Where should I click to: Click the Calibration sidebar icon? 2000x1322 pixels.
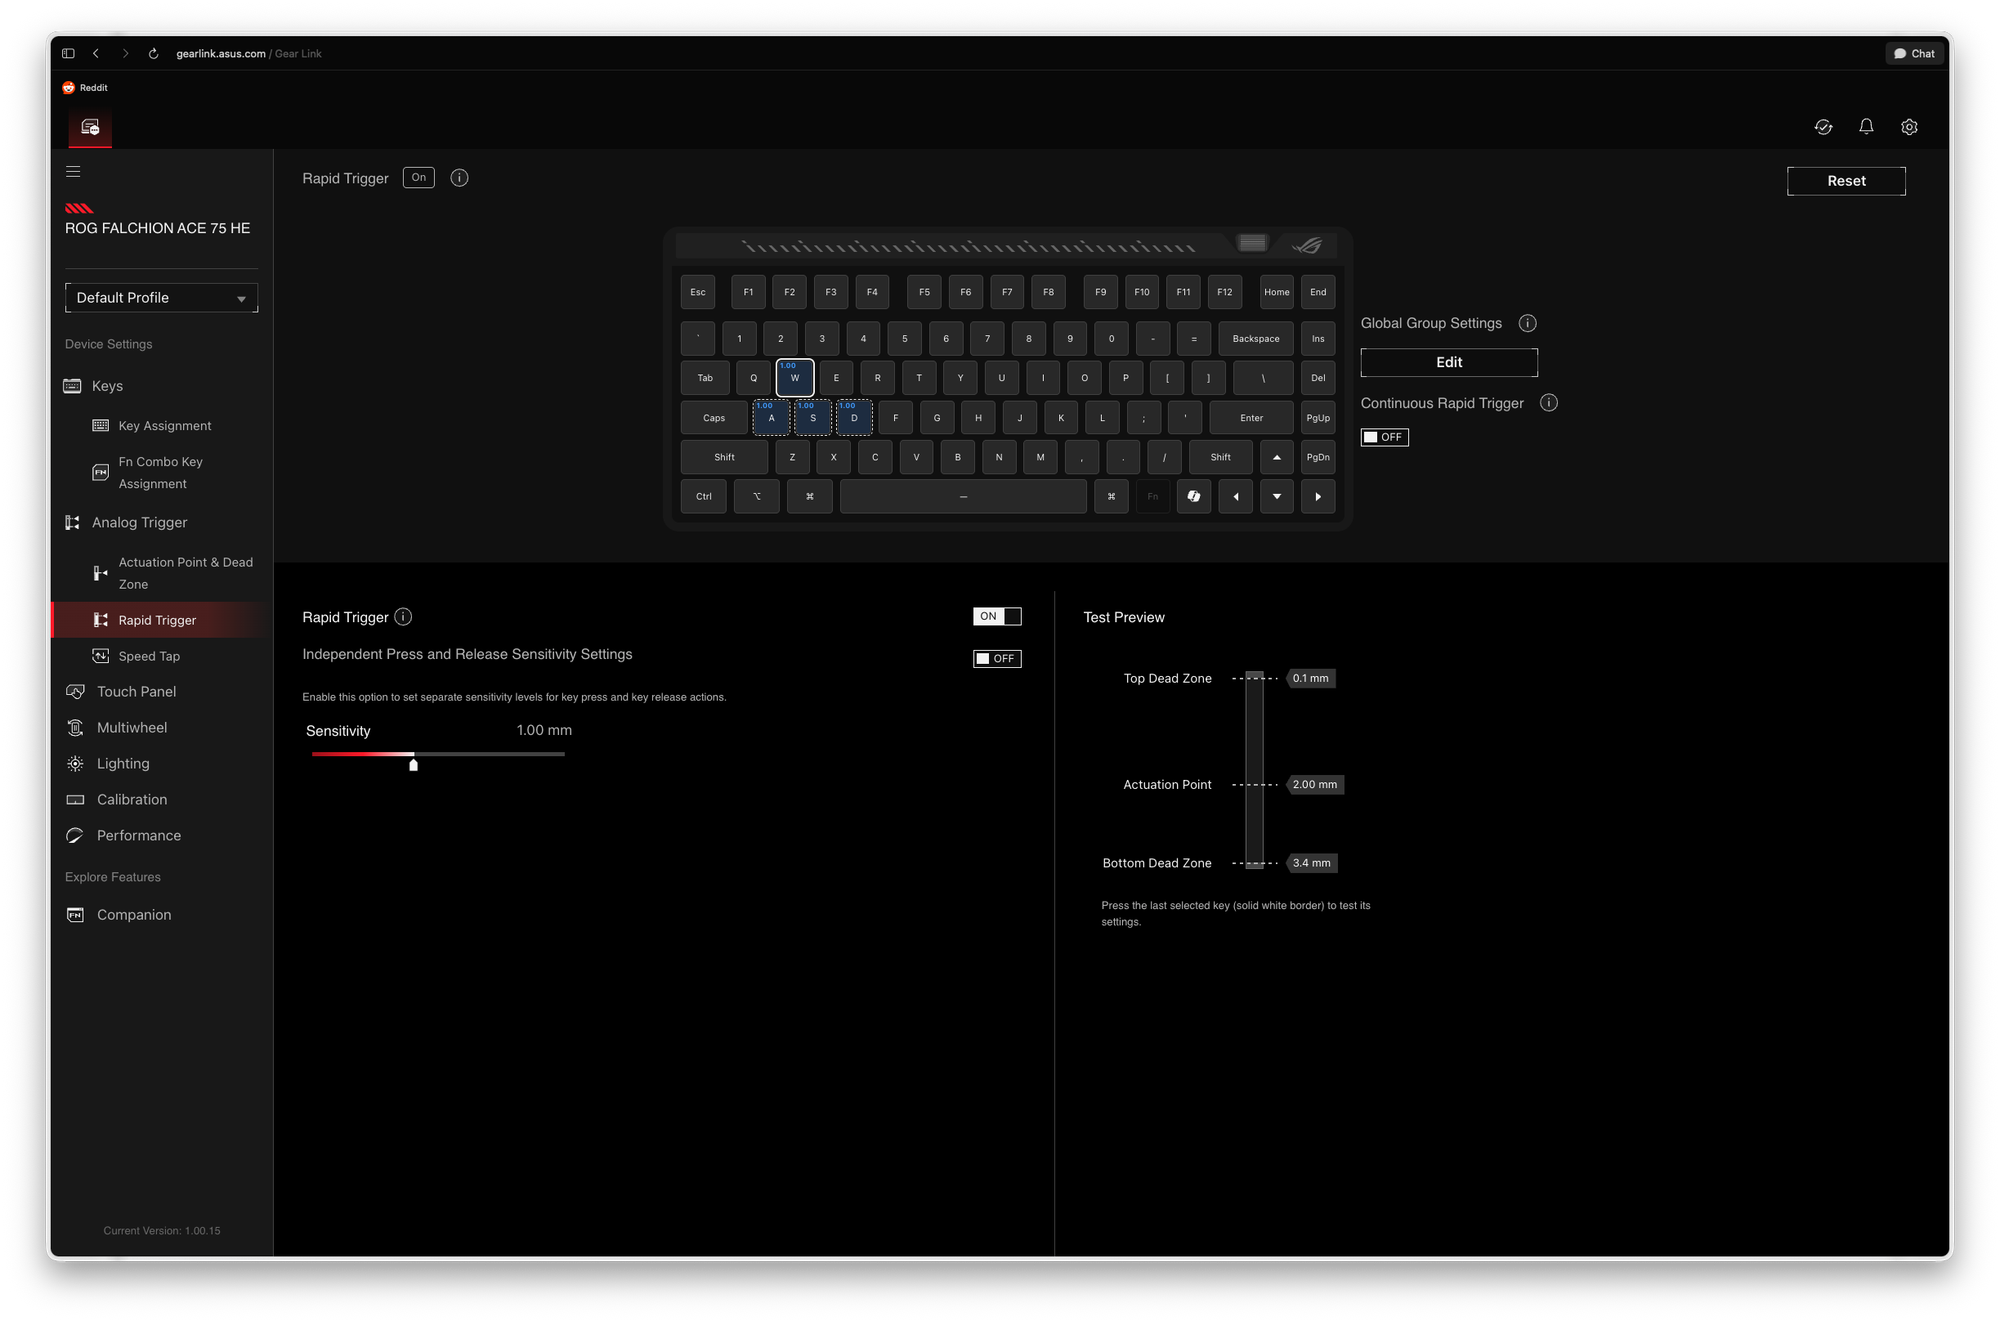click(x=75, y=799)
